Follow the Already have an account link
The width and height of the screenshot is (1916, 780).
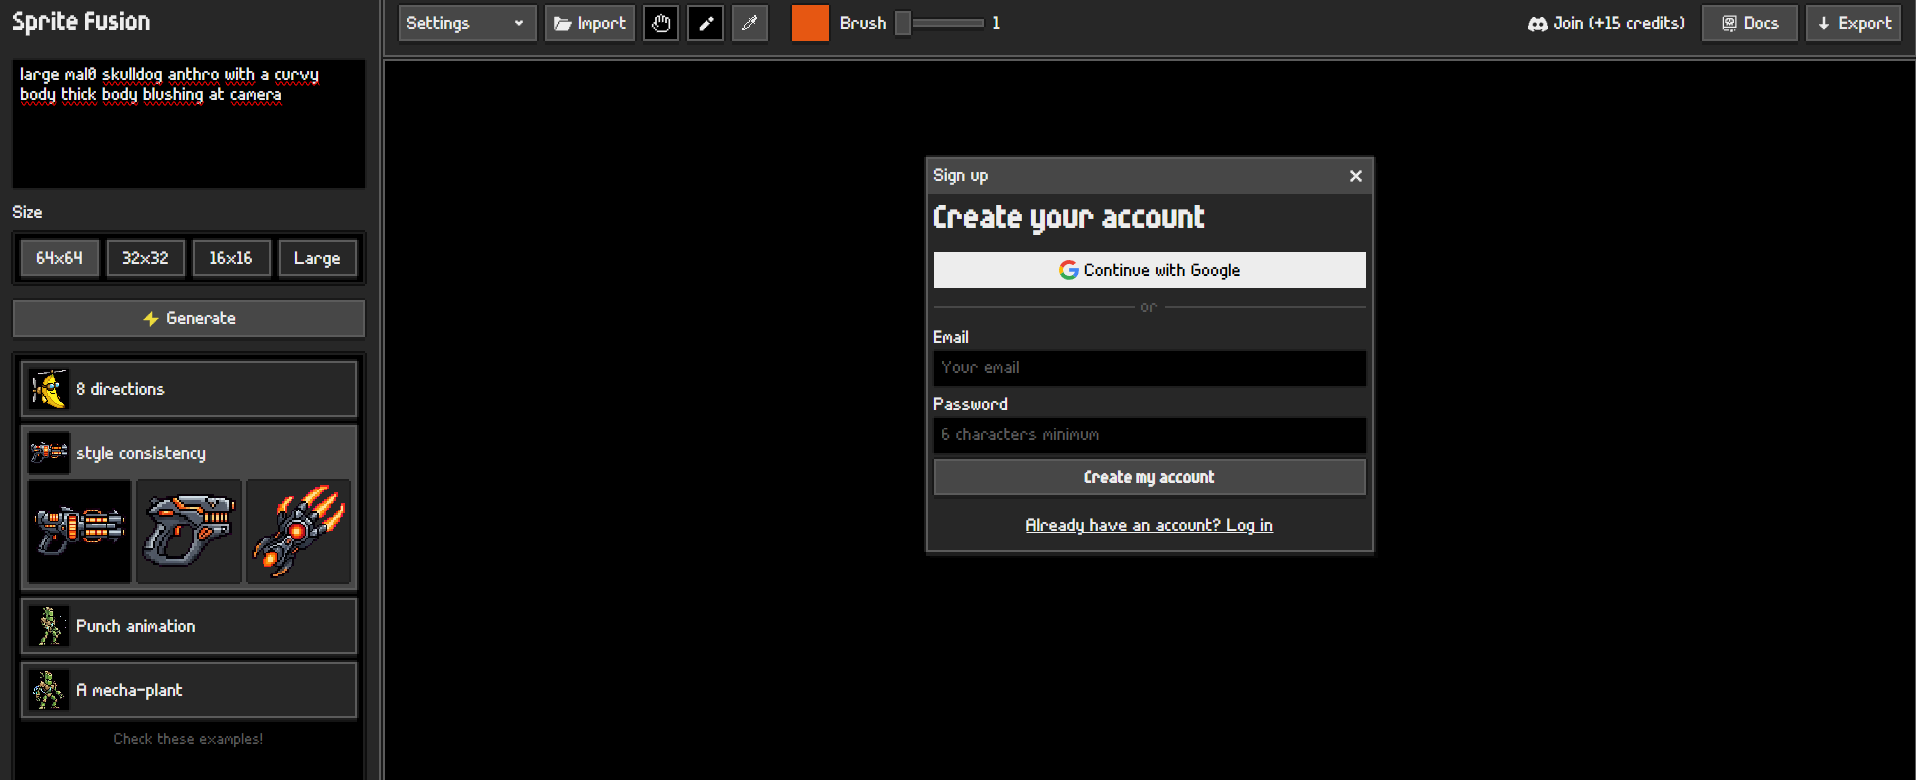tap(1149, 525)
